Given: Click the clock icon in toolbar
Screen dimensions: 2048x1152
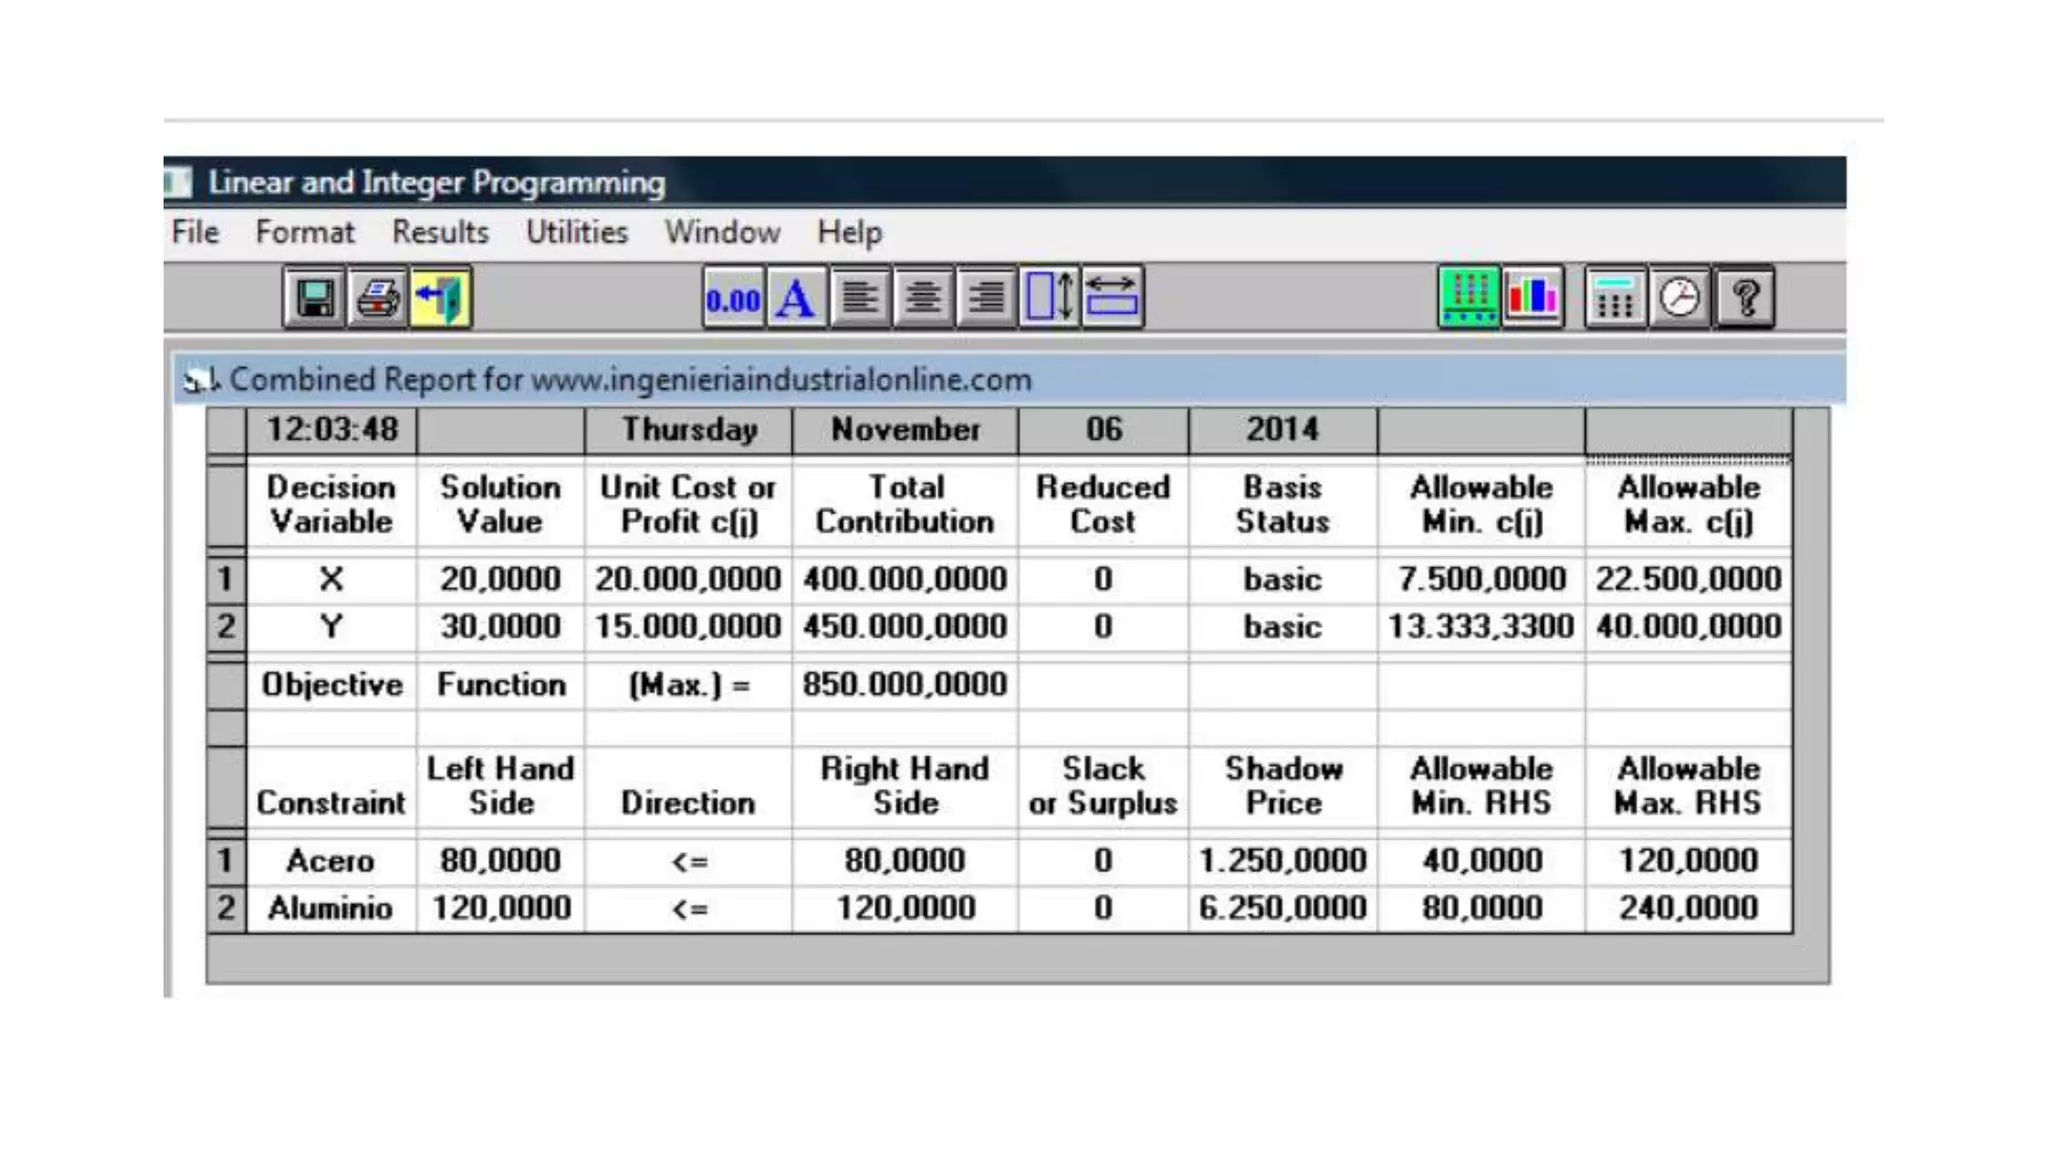Looking at the screenshot, I should (1679, 298).
